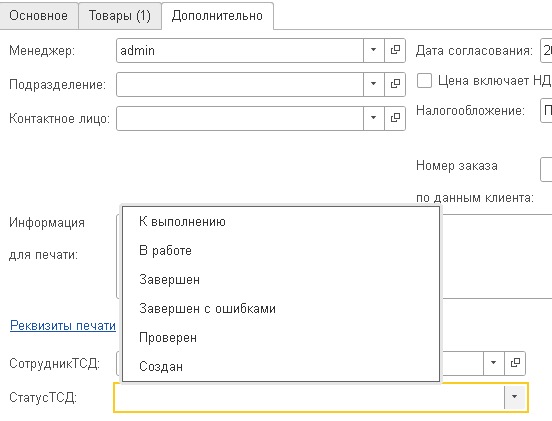Select Завершен с ошибками status option
This screenshot has height=421, width=552.
point(281,308)
